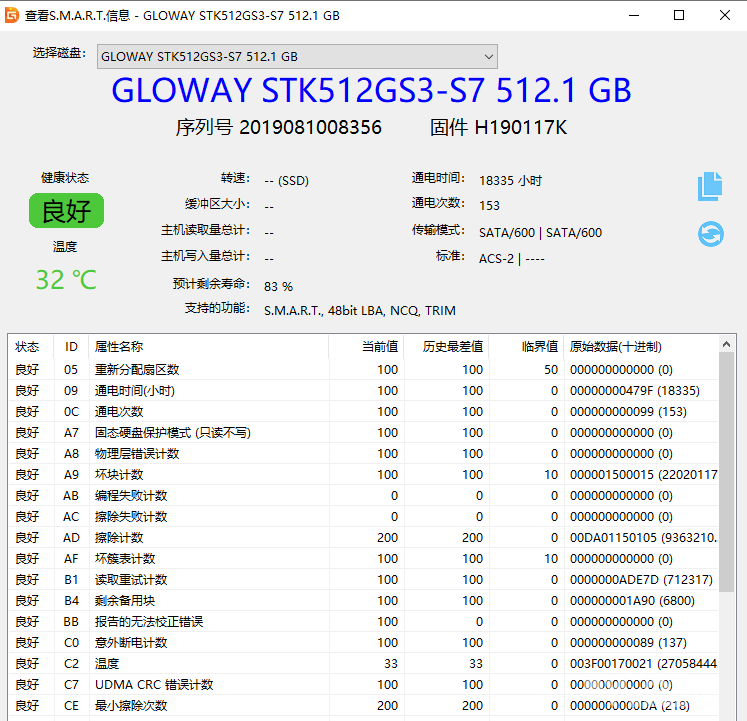
Task: Close the S.M.A.R.T. information window
Action: point(724,15)
